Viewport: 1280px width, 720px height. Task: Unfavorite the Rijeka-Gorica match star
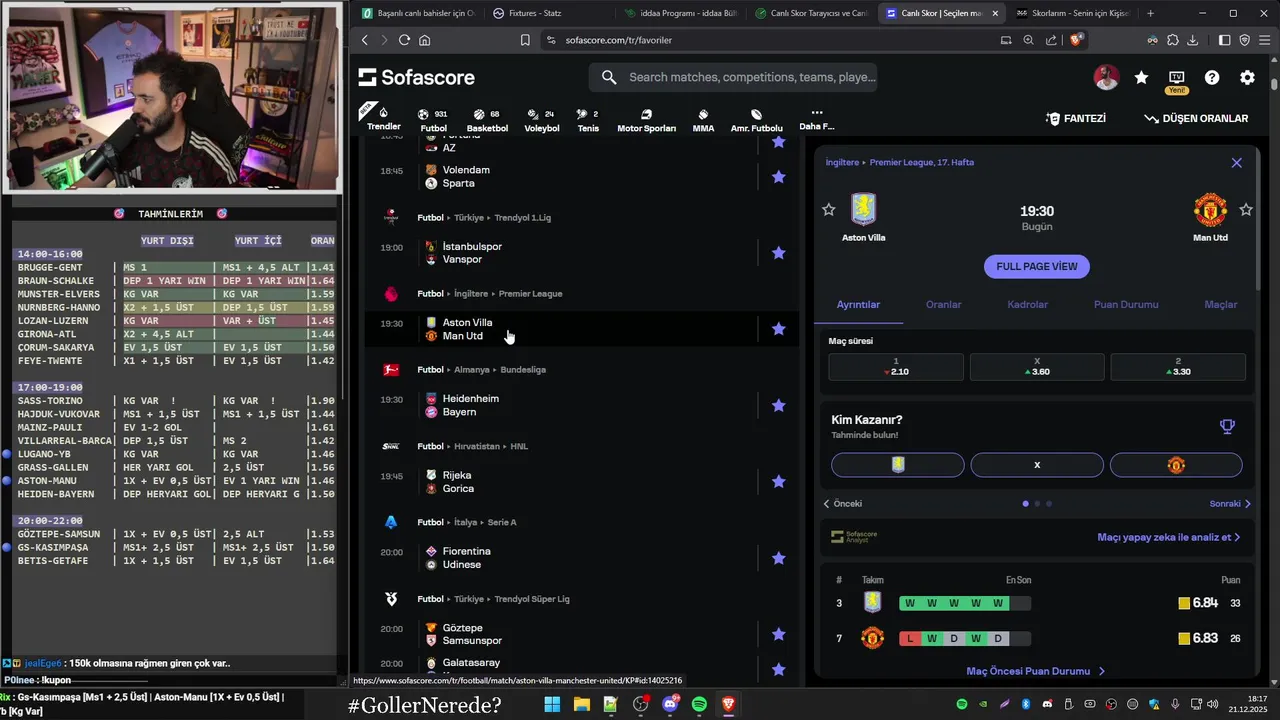[x=779, y=482]
